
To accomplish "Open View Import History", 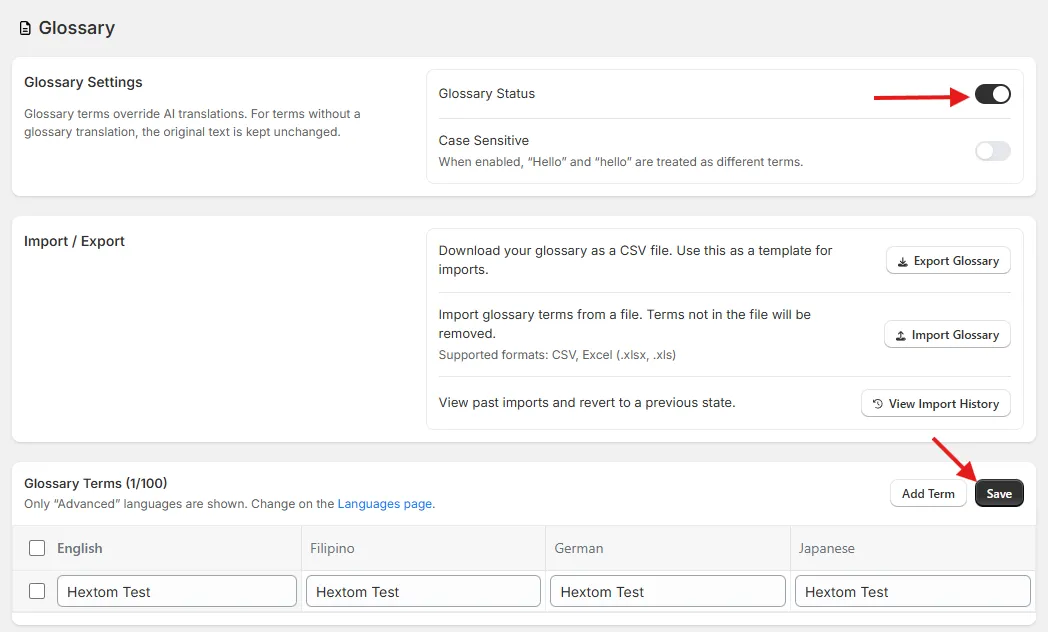I will click(x=935, y=404).
